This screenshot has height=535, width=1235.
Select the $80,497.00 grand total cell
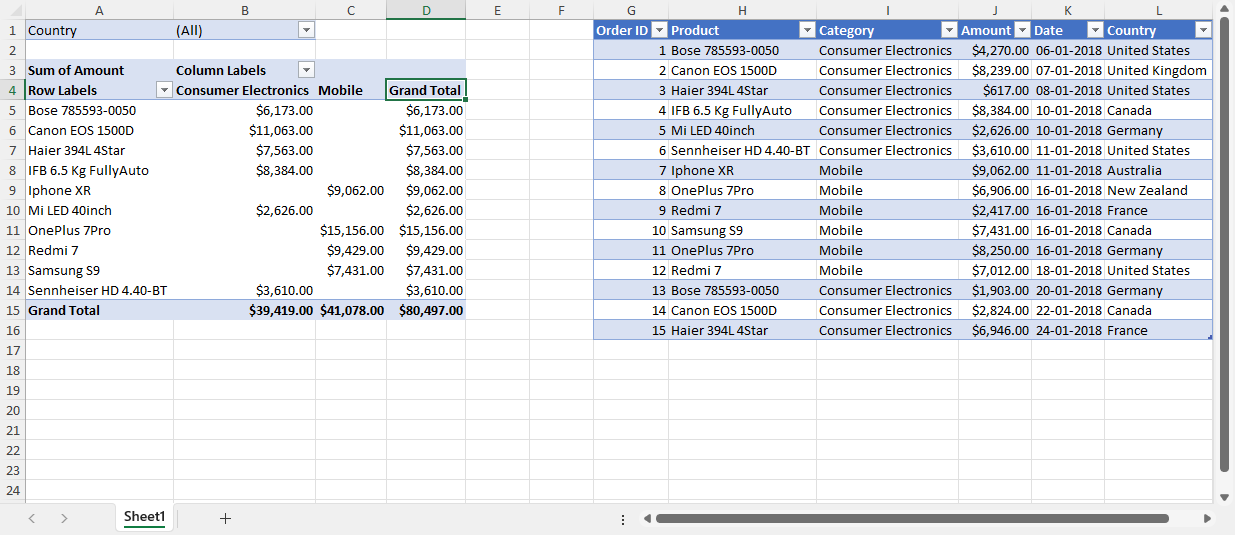[x=426, y=310]
